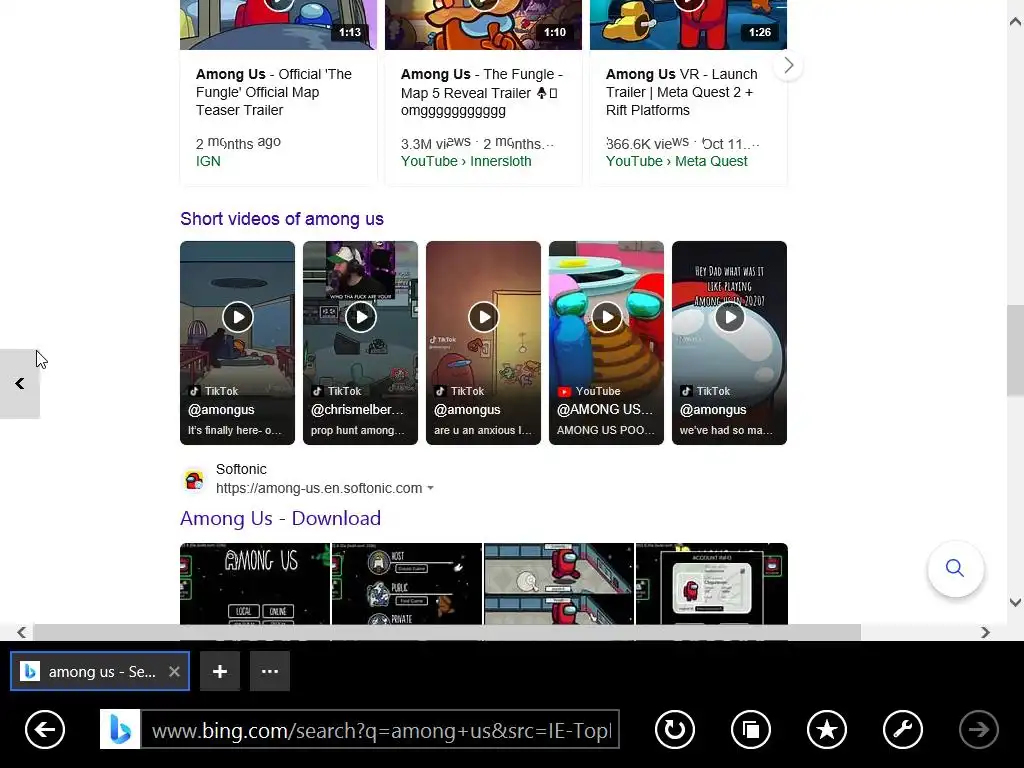
Task: Click the horizontal scroll left arrow
Action: click(22, 632)
